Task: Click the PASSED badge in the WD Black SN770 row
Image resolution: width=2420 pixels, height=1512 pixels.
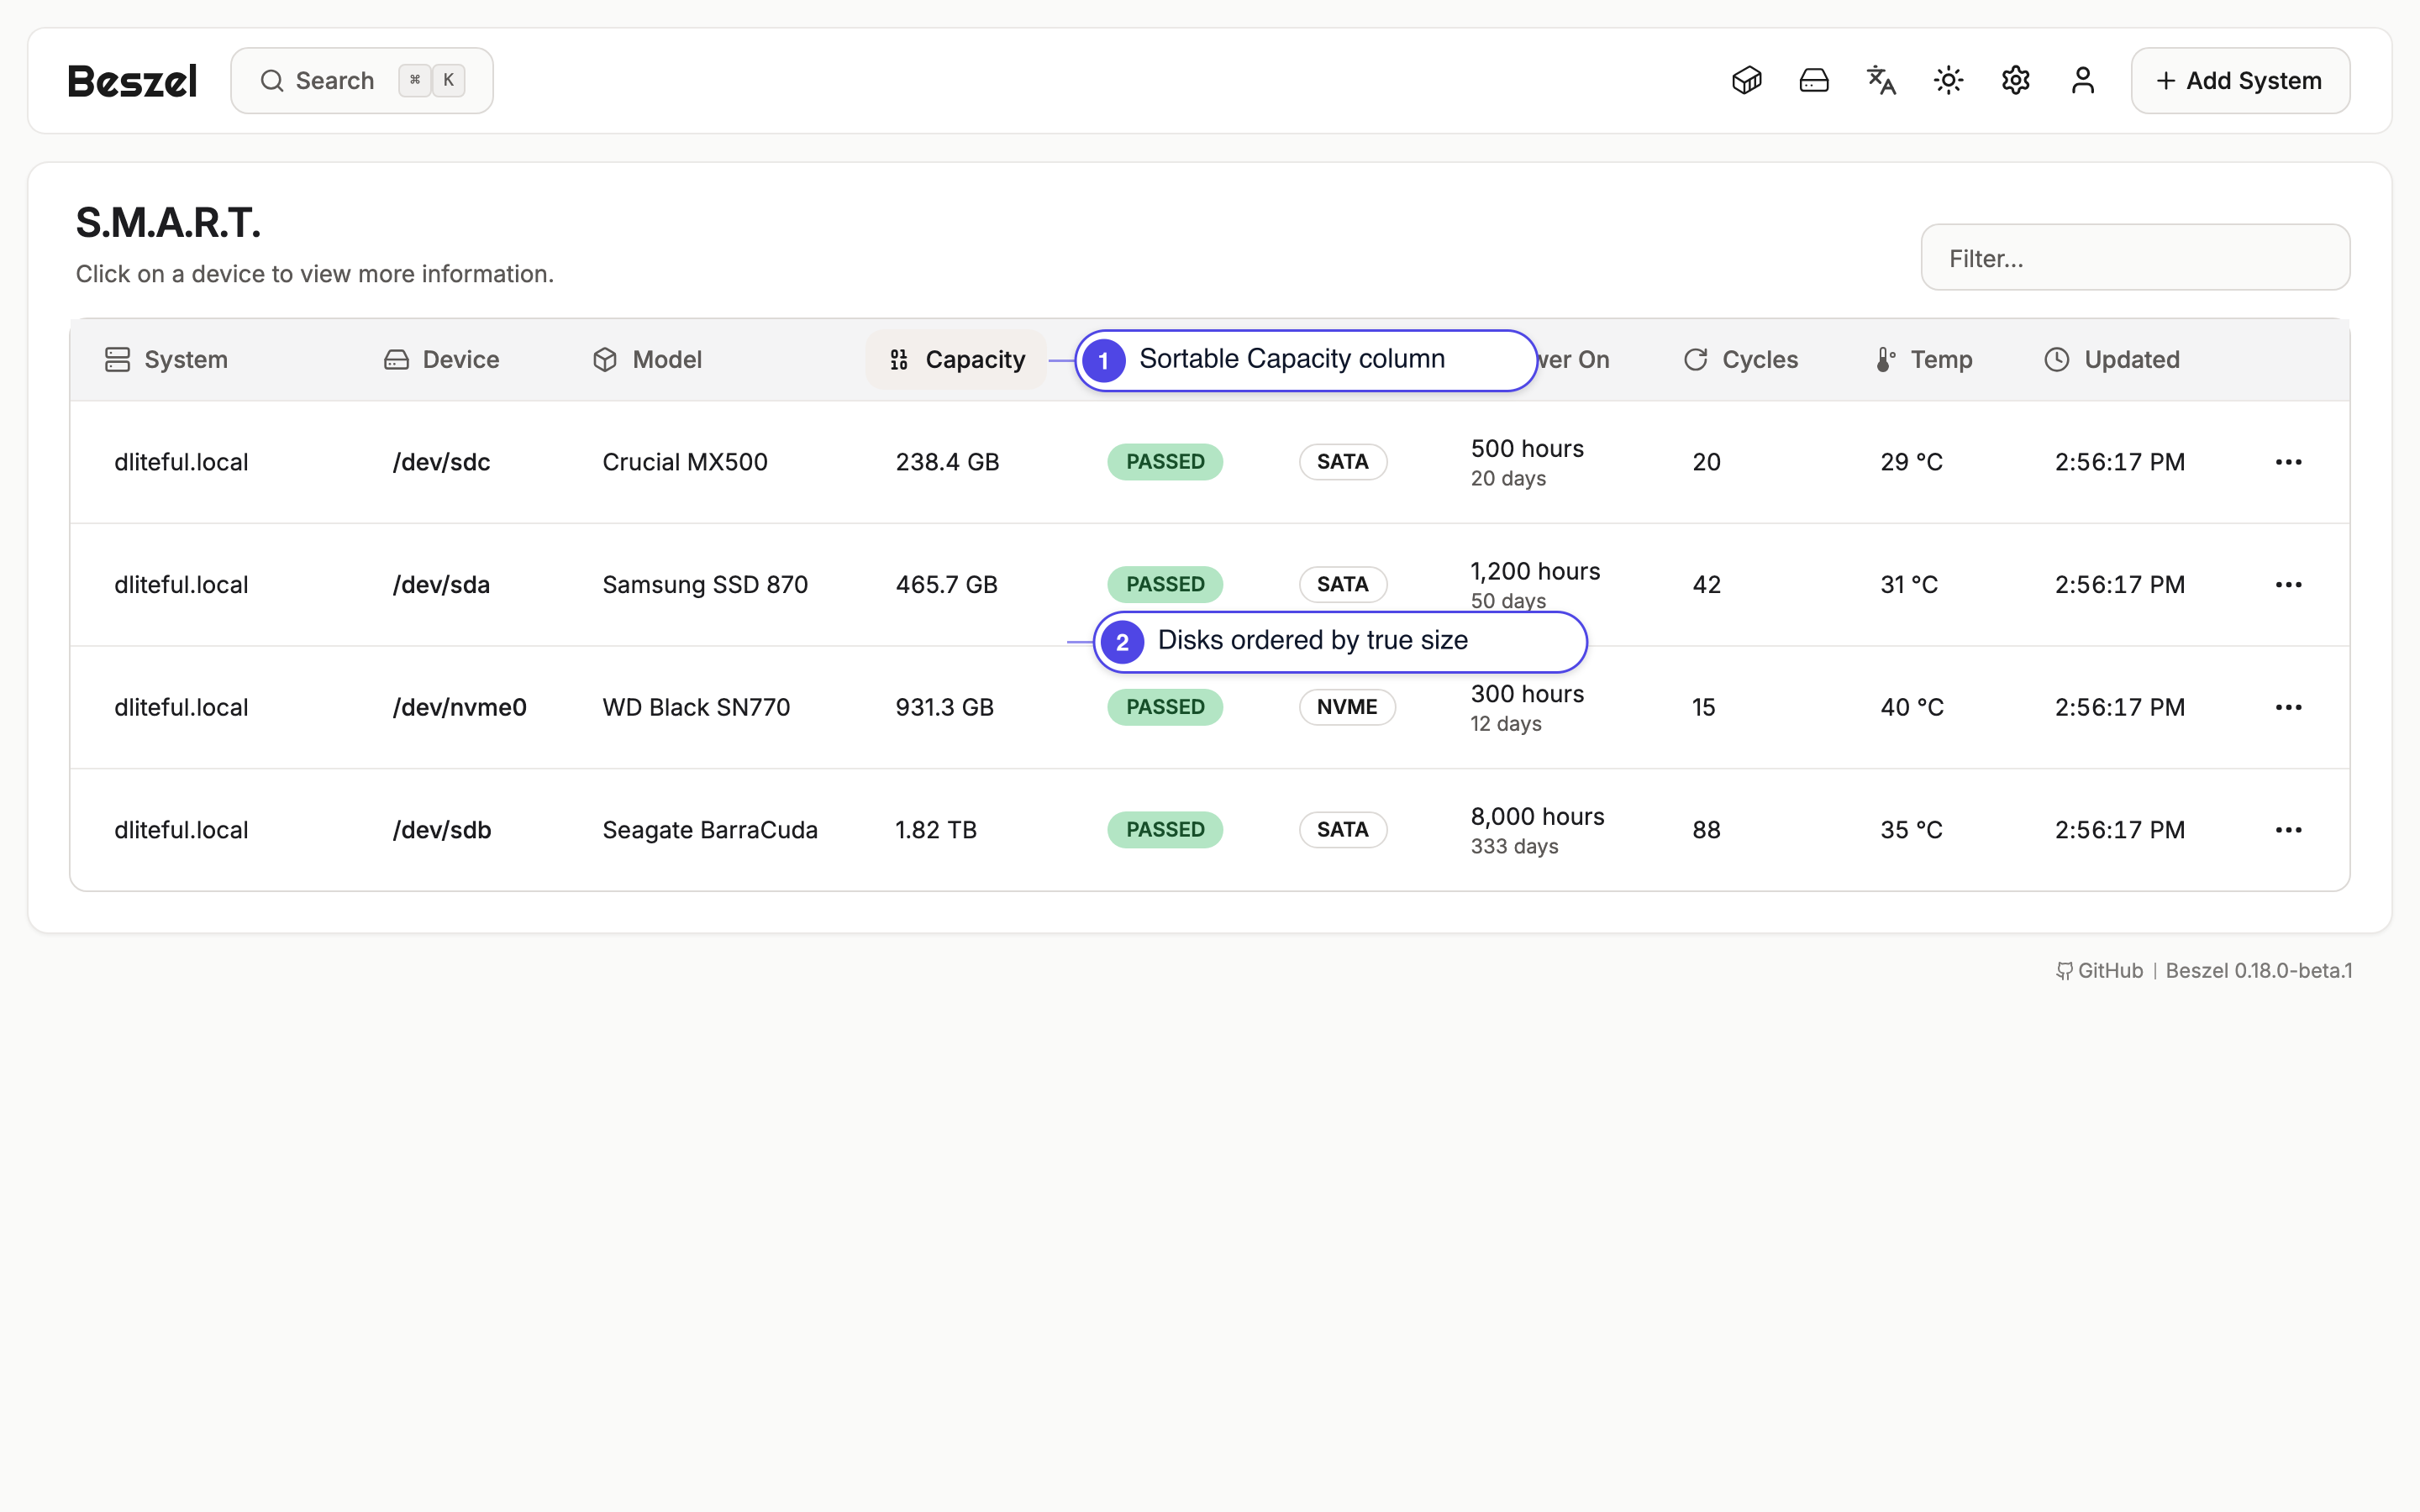Action: (x=1165, y=707)
